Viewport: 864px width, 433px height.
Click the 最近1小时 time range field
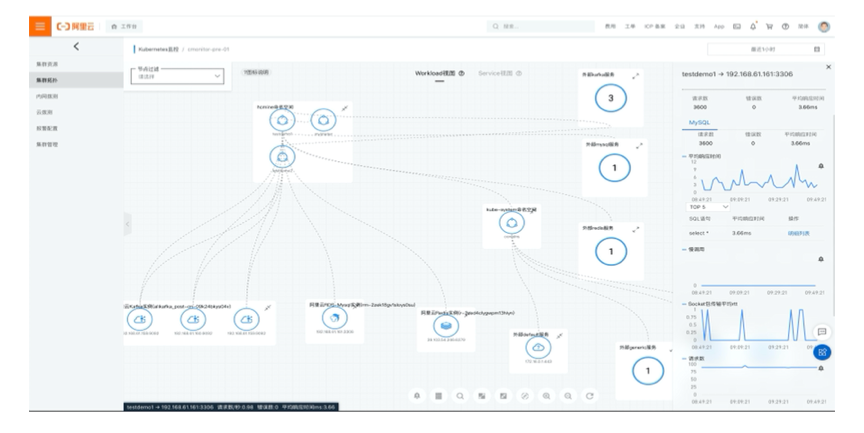[x=766, y=50]
